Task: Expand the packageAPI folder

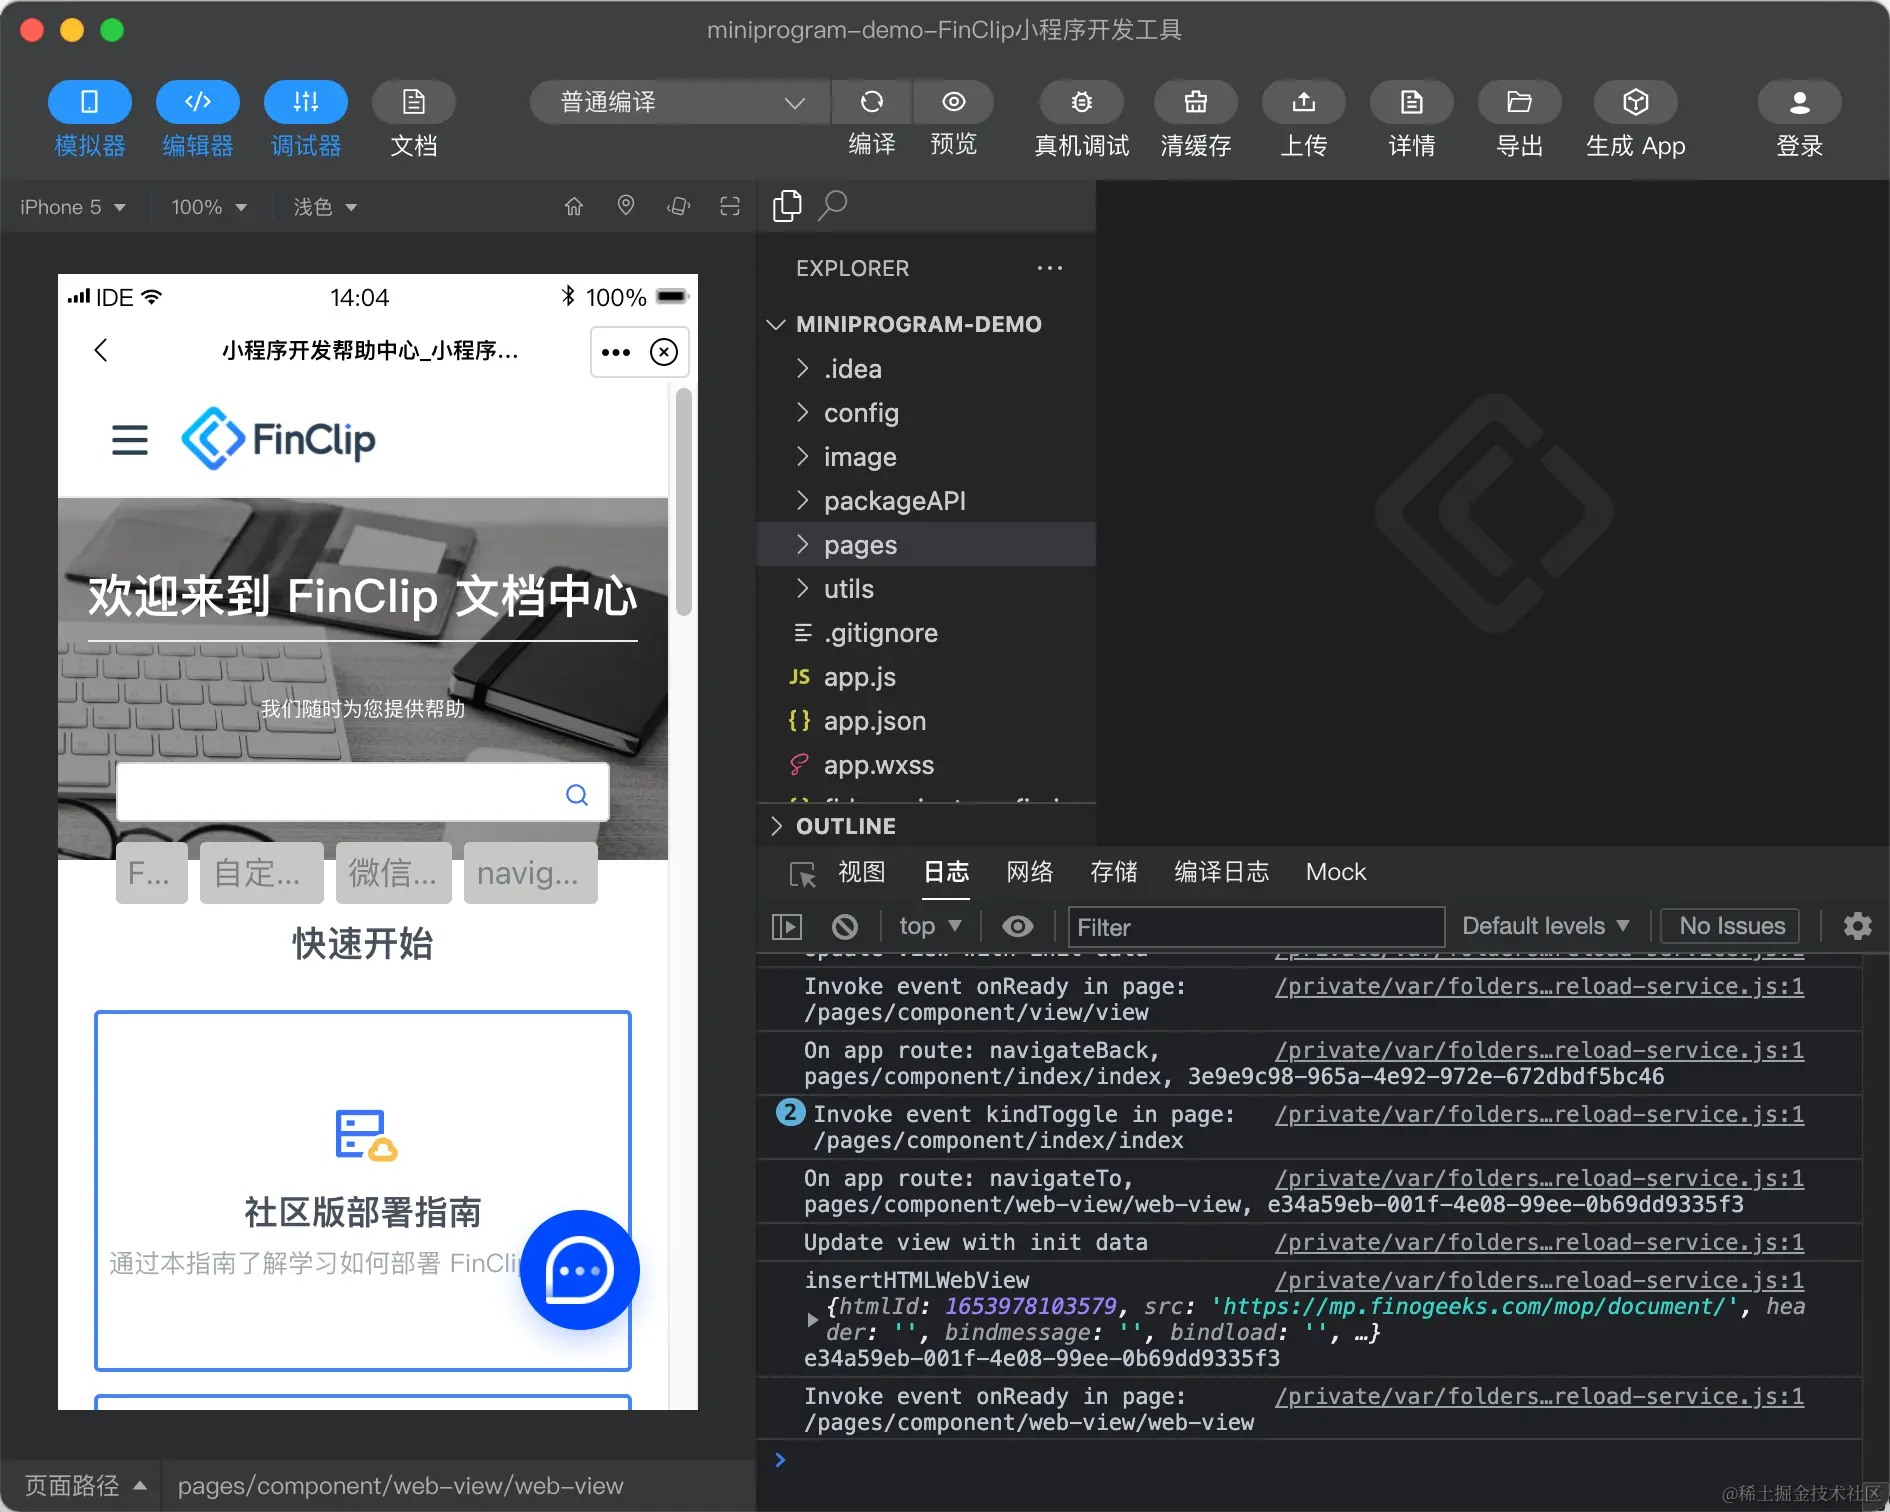Action: (x=926, y=501)
